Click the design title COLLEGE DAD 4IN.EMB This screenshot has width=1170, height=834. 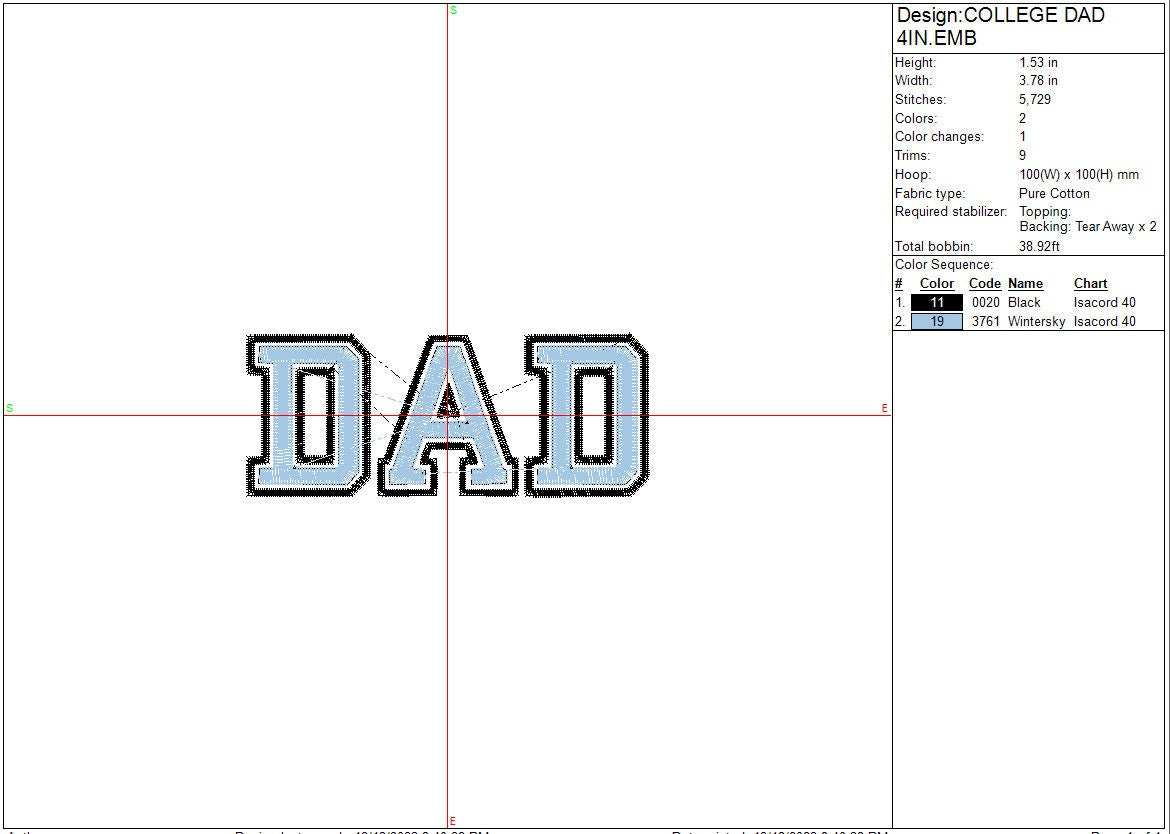coord(1000,27)
